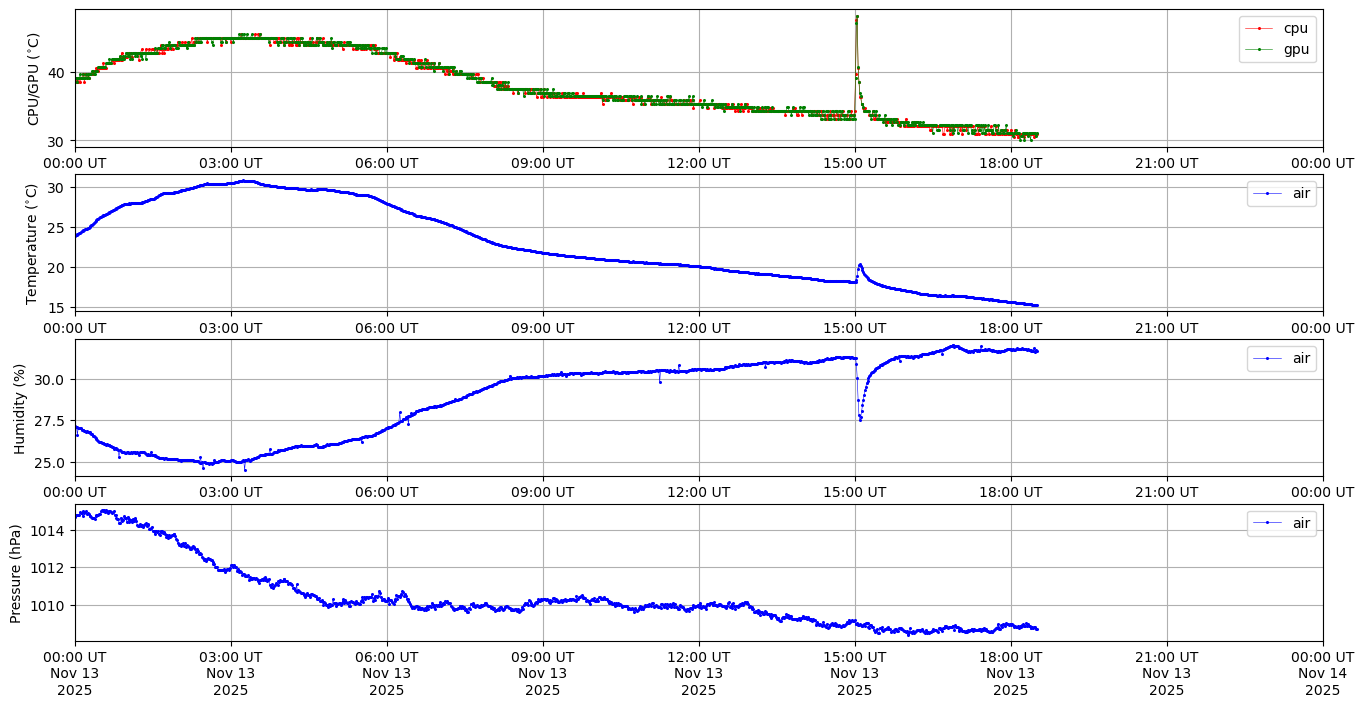Click the Humidity (%) y-axis label
This screenshot has height=707, width=1364.
(x=19, y=408)
